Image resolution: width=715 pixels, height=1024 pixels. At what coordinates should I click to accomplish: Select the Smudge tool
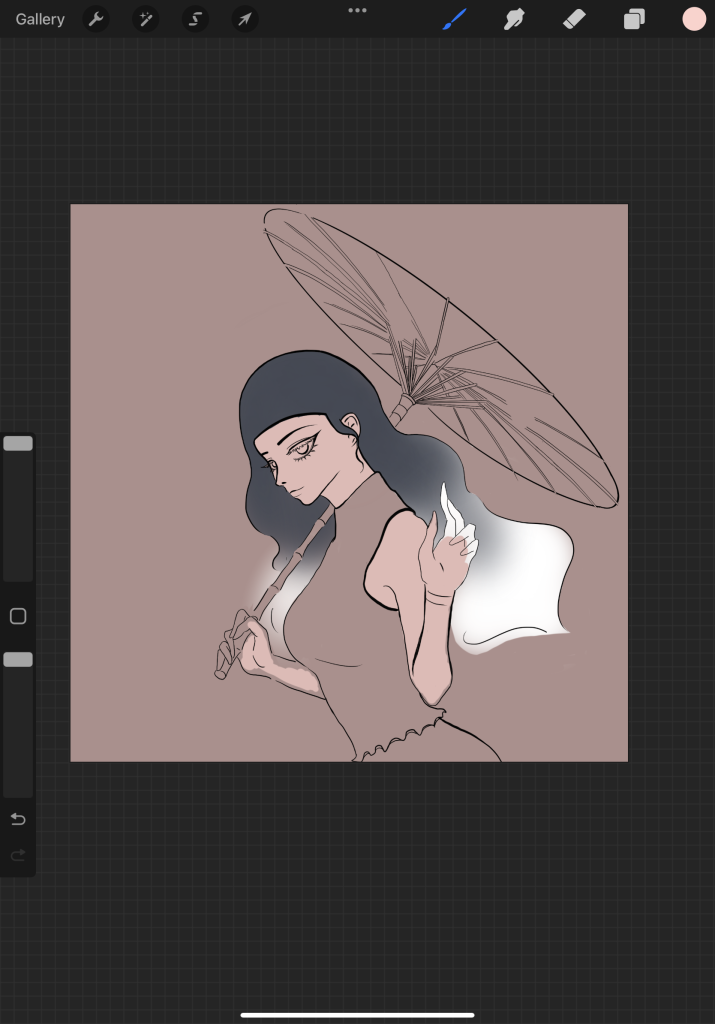[x=515, y=19]
